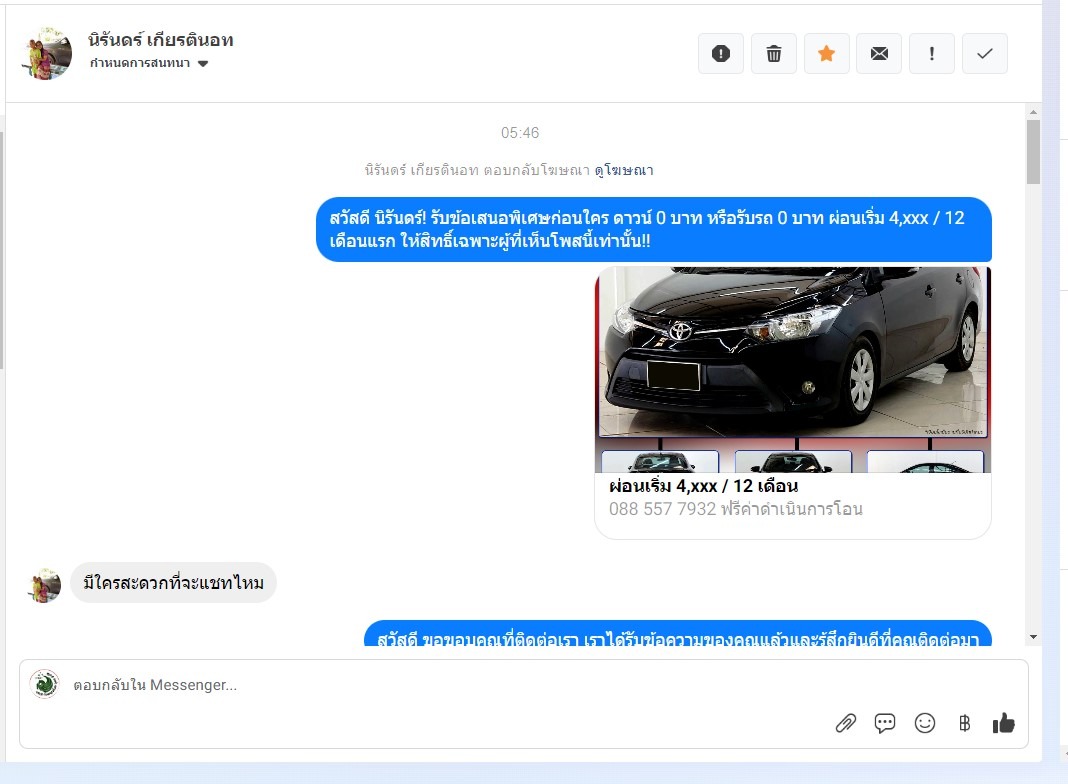Mark conversation done with checkmark icon
Image resolution: width=1068 pixels, height=784 pixels.
[x=985, y=54]
